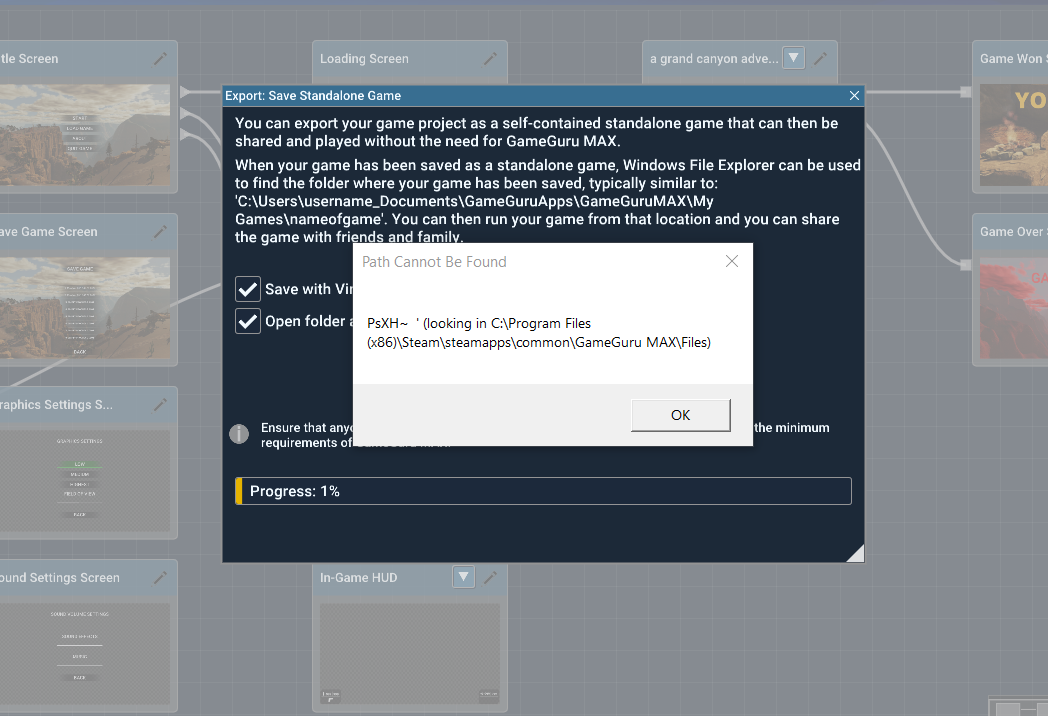Dismiss the Path Cannot Be Found dialog via X
The image size is (1048, 716).
731,261
